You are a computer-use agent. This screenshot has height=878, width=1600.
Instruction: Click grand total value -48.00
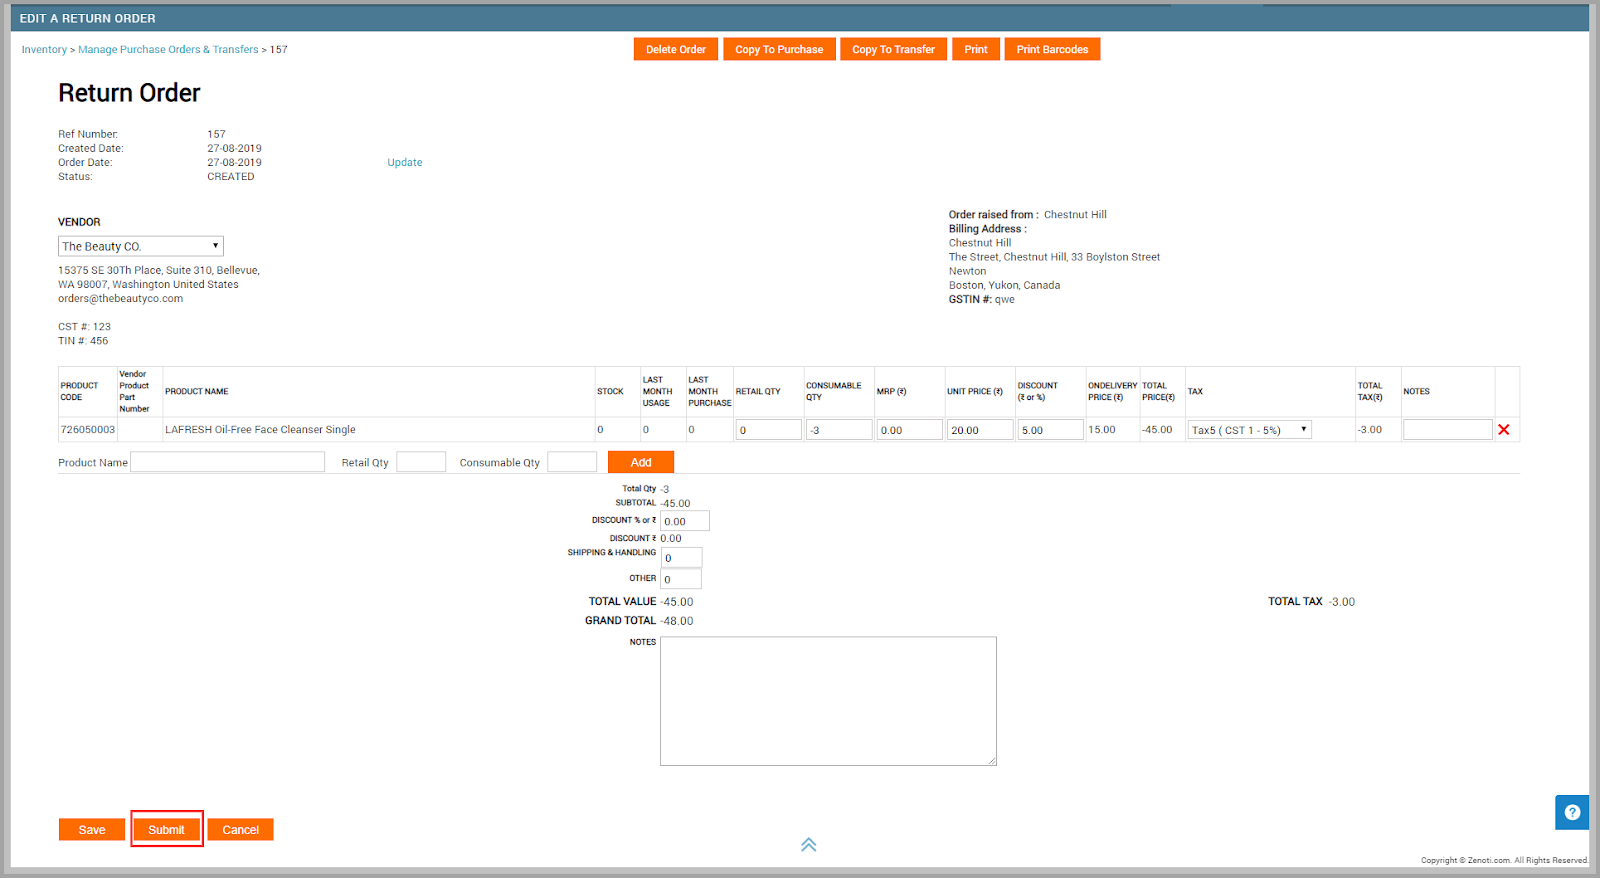(677, 621)
